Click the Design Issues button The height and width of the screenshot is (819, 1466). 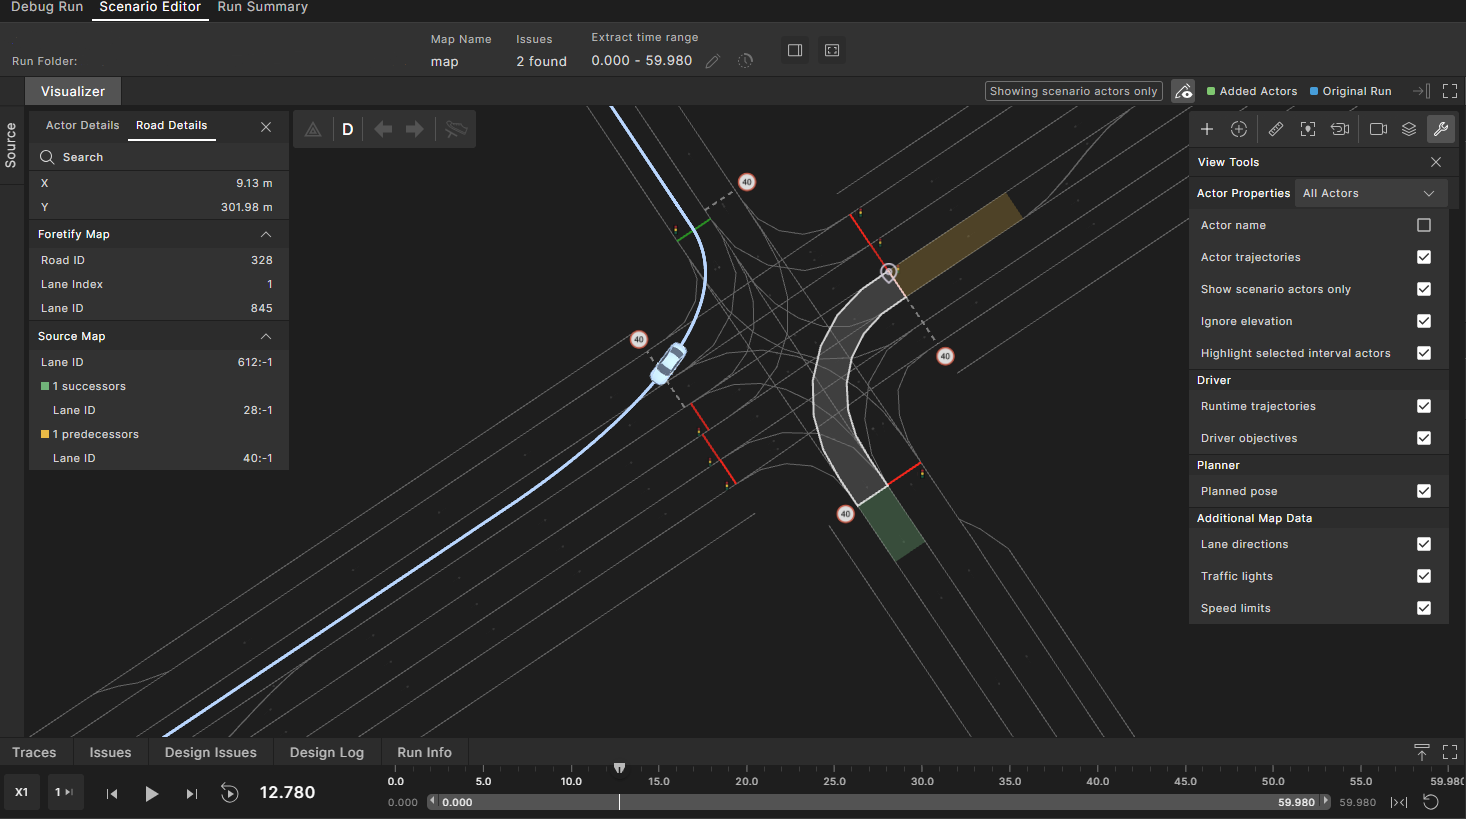click(210, 752)
